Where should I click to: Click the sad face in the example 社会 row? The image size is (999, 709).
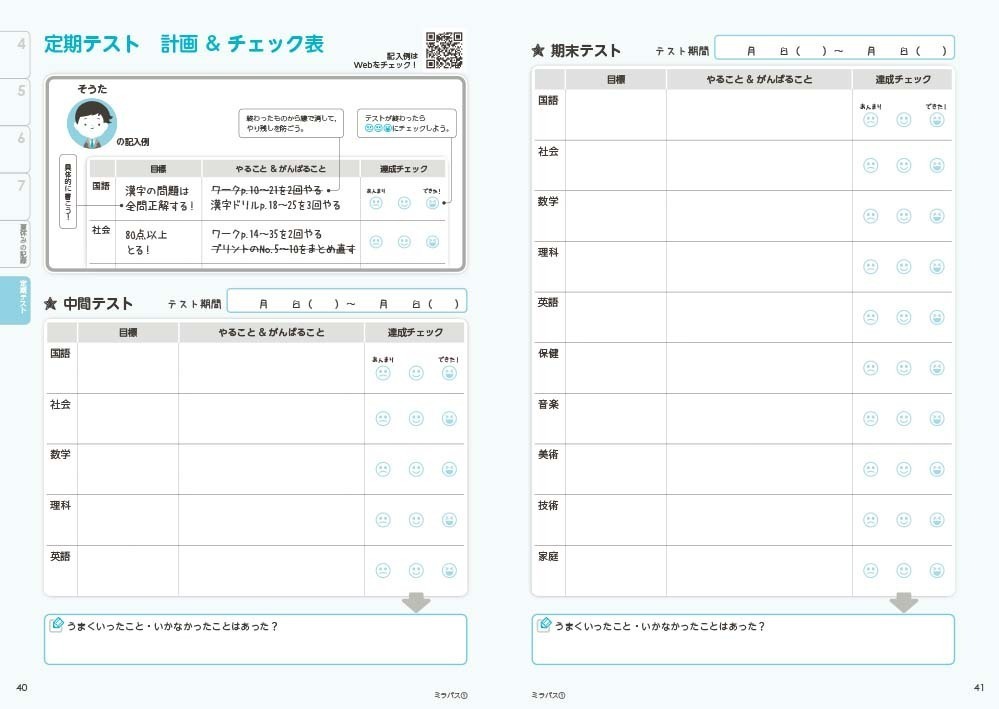tap(376, 242)
